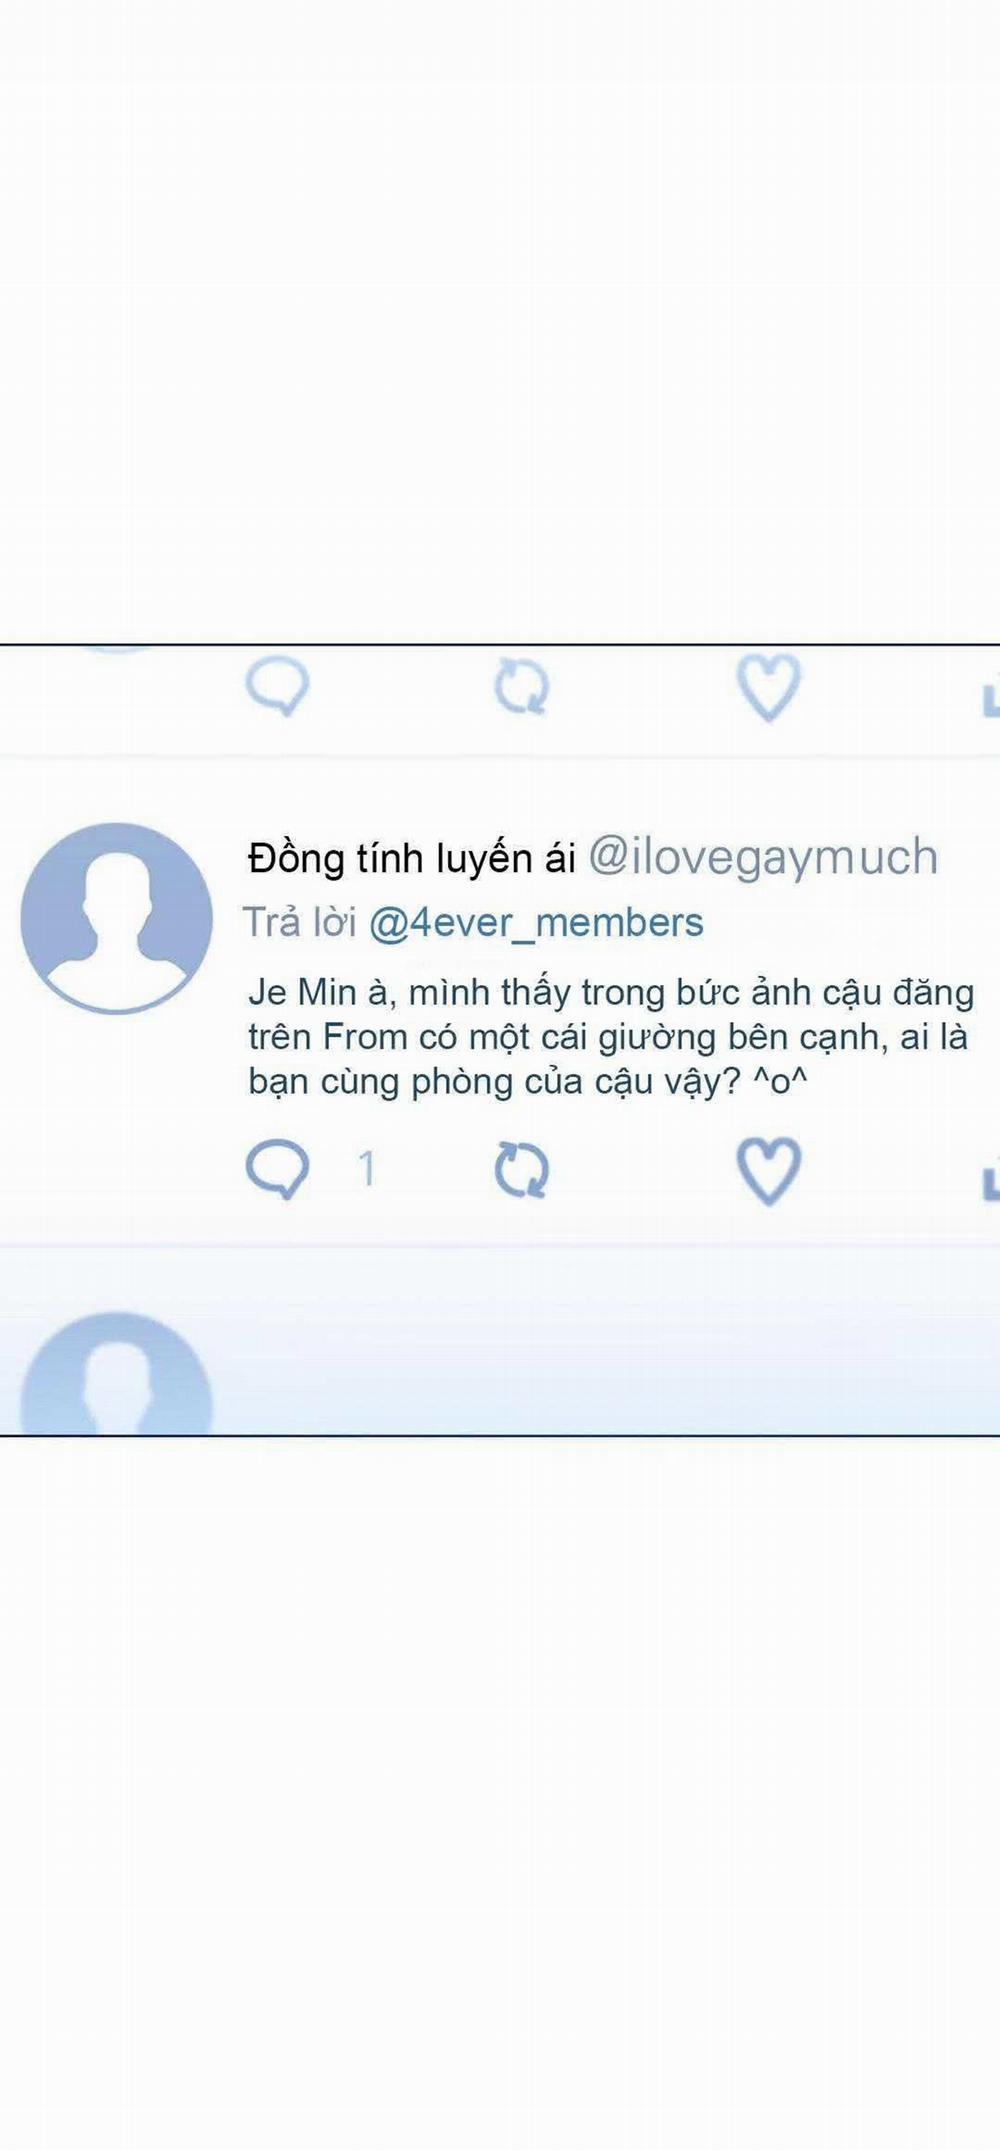Click the reply count number 1

[367, 1168]
